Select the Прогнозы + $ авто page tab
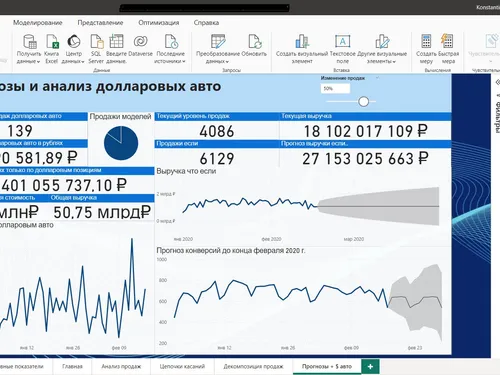 point(327,366)
